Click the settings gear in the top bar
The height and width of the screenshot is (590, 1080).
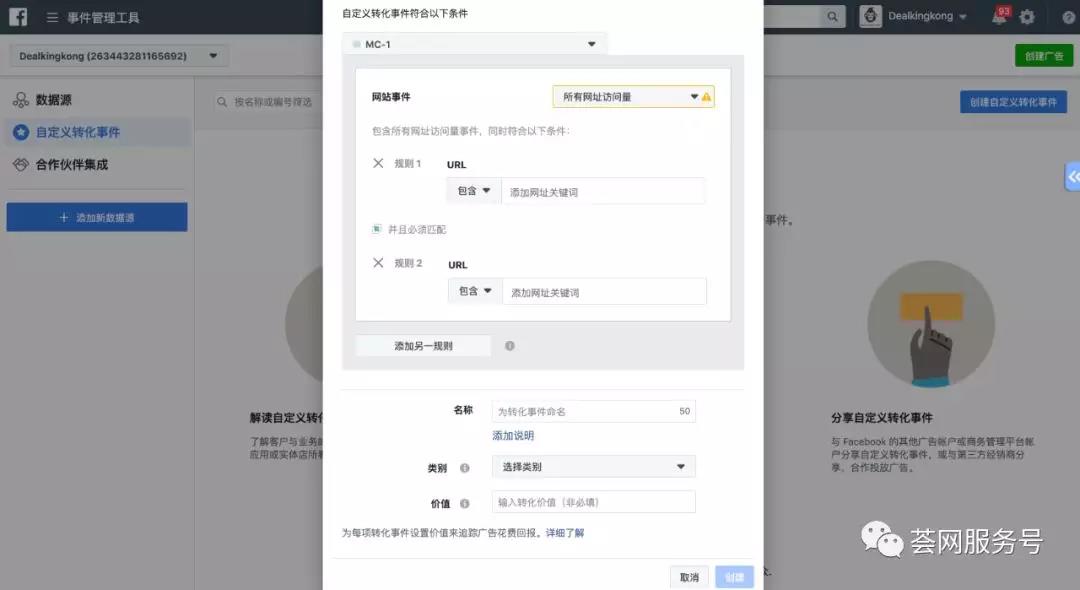pos(1027,17)
